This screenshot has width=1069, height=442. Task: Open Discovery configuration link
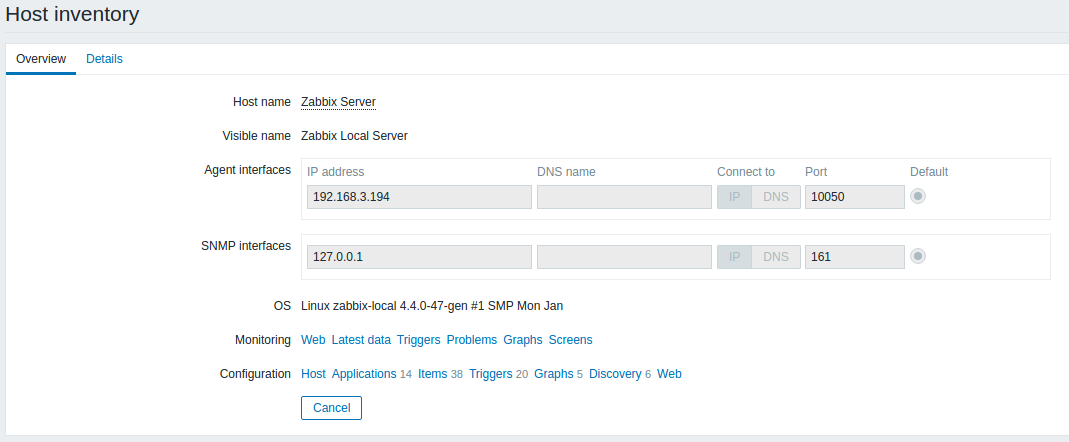point(615,374)
